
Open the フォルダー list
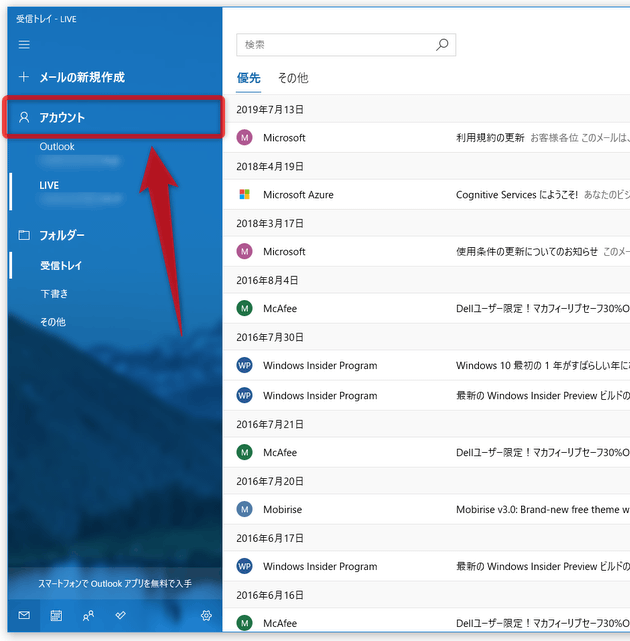pyautogui.click(x=115, y=235)
